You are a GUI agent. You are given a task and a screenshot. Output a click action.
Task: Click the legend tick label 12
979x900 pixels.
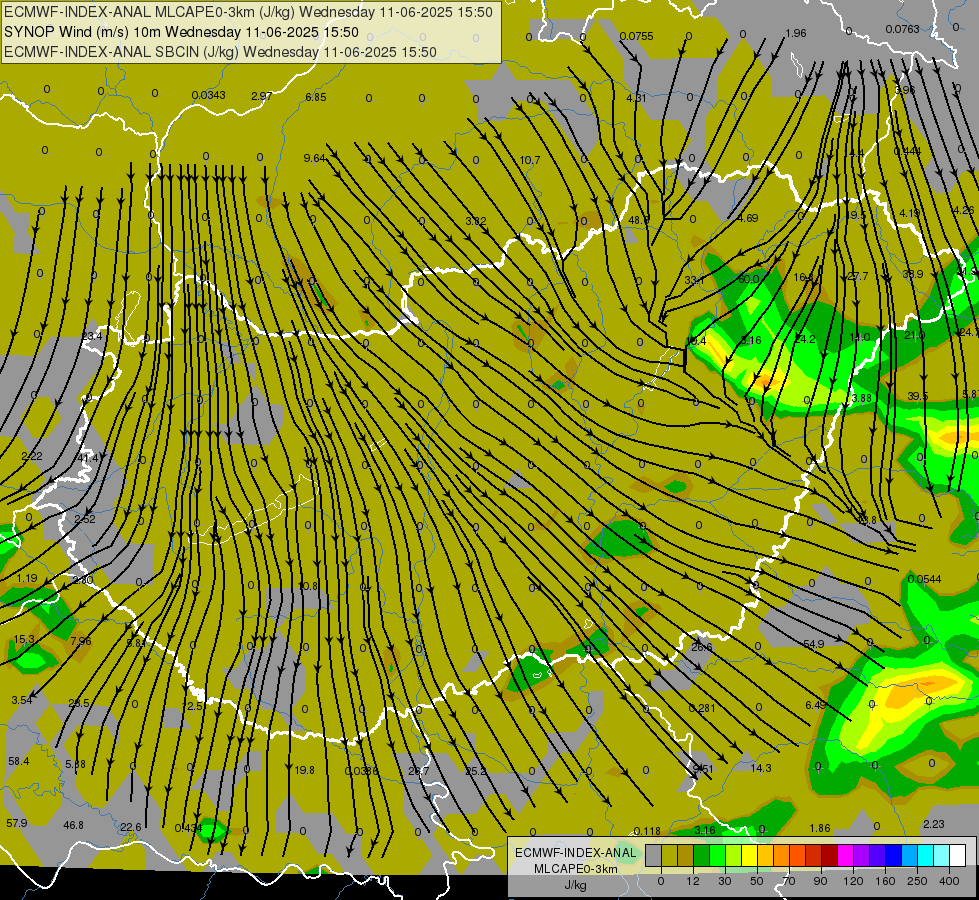693,881
